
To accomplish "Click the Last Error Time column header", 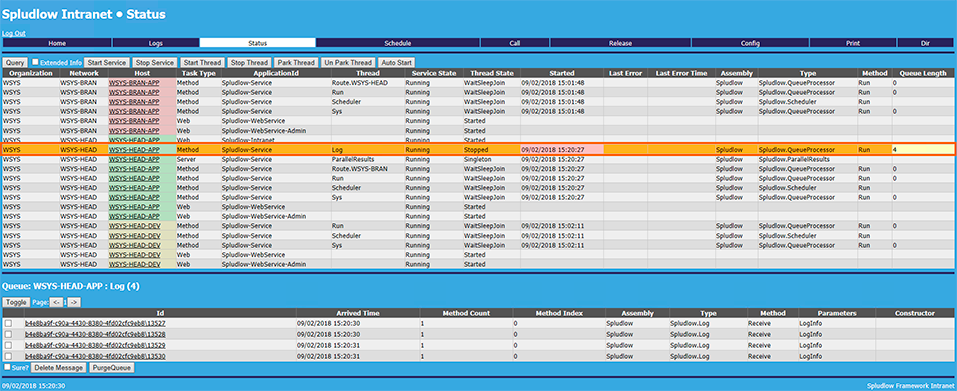I will 681,73.
